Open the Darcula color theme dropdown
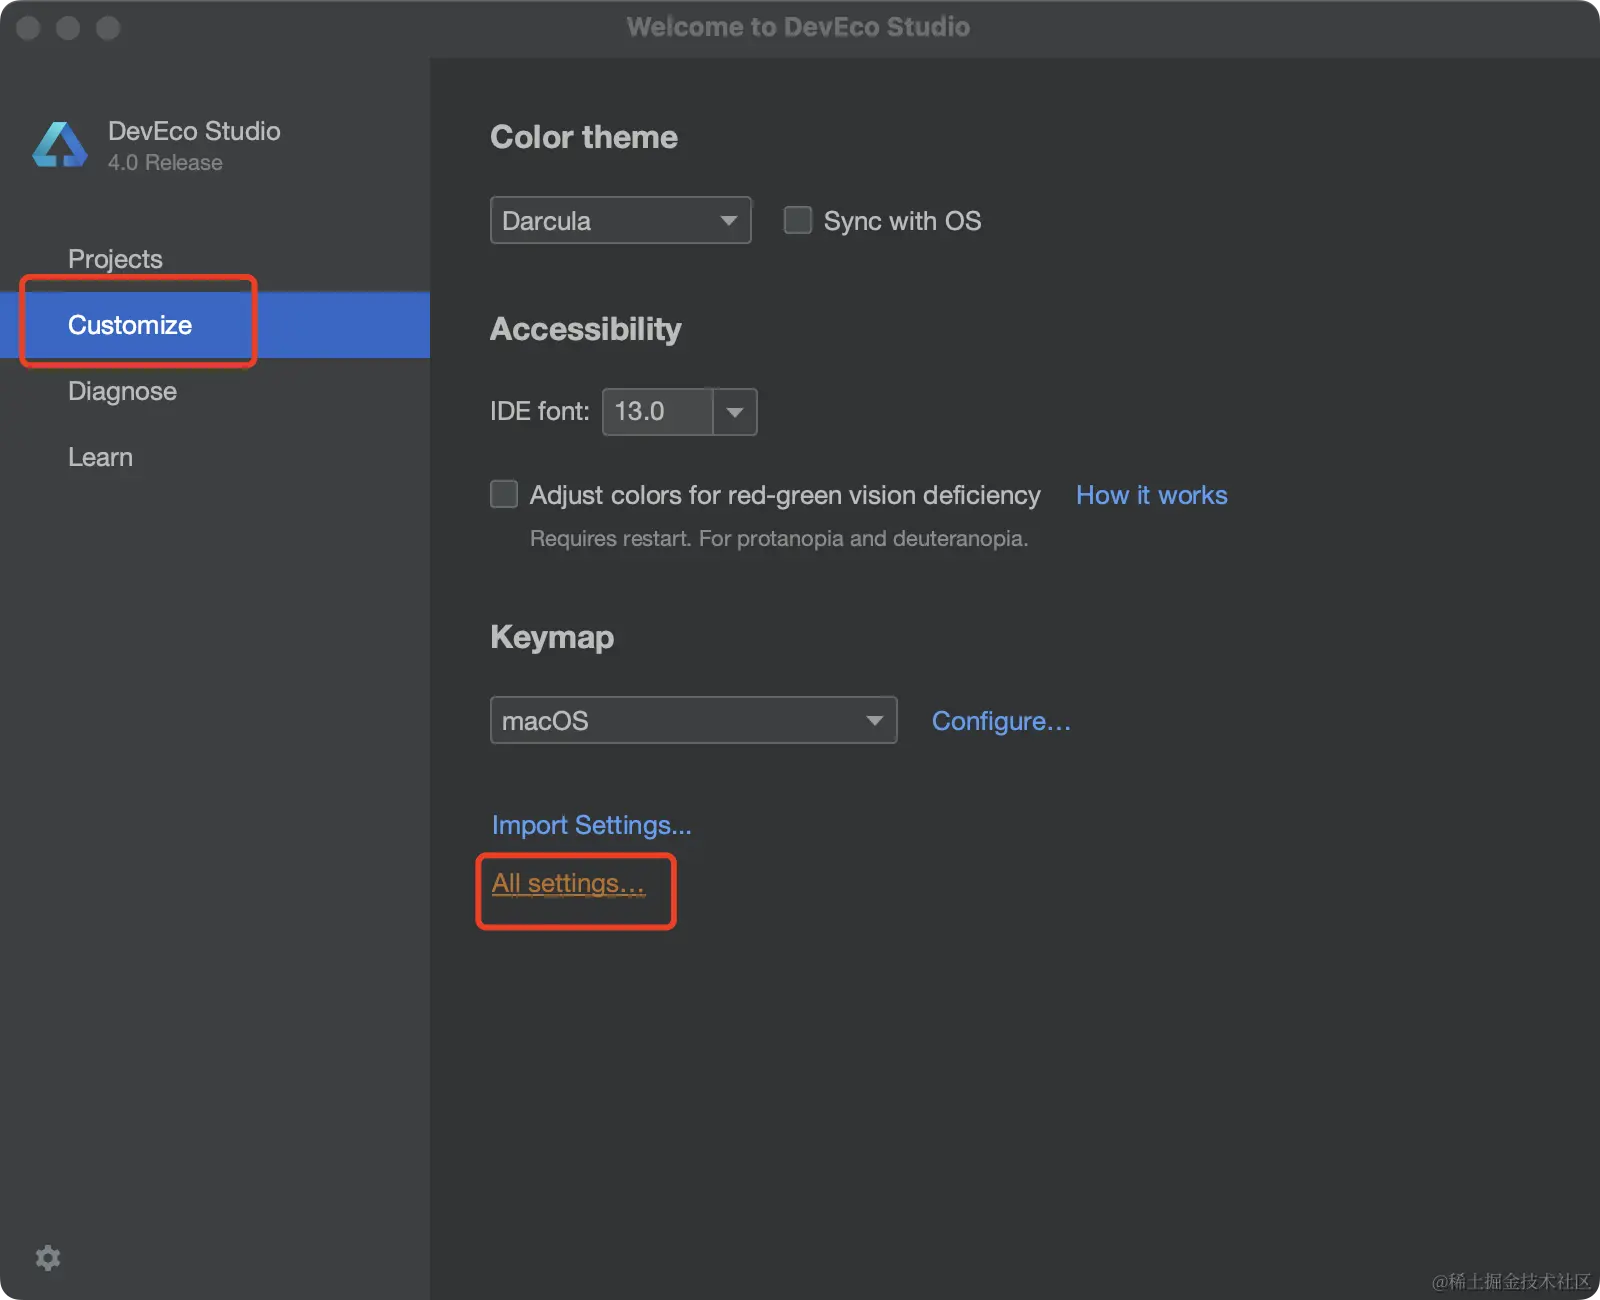 click(620, 220)
